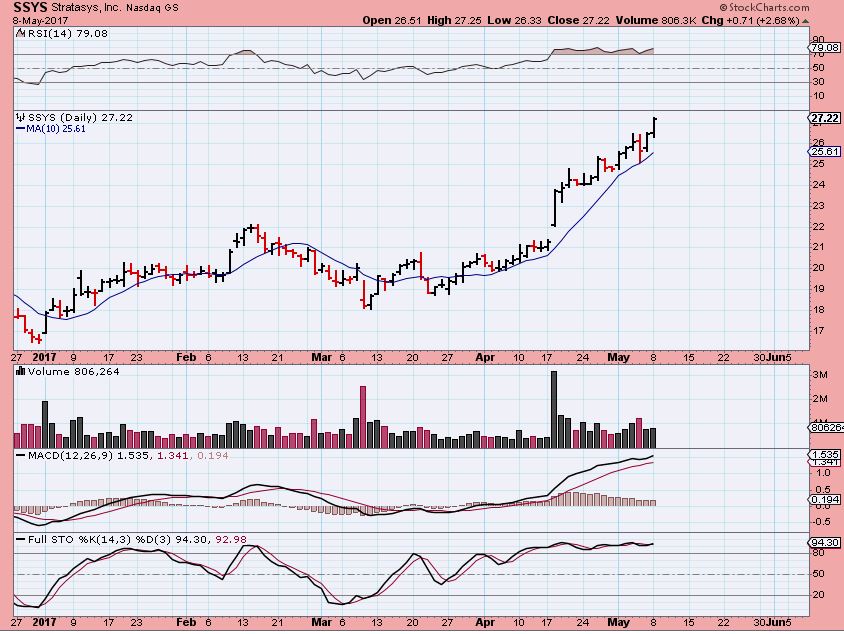Viewport: 844px width, 634px height.
Task: Click the Volume histogram legend icon
Action: [20, 371]
